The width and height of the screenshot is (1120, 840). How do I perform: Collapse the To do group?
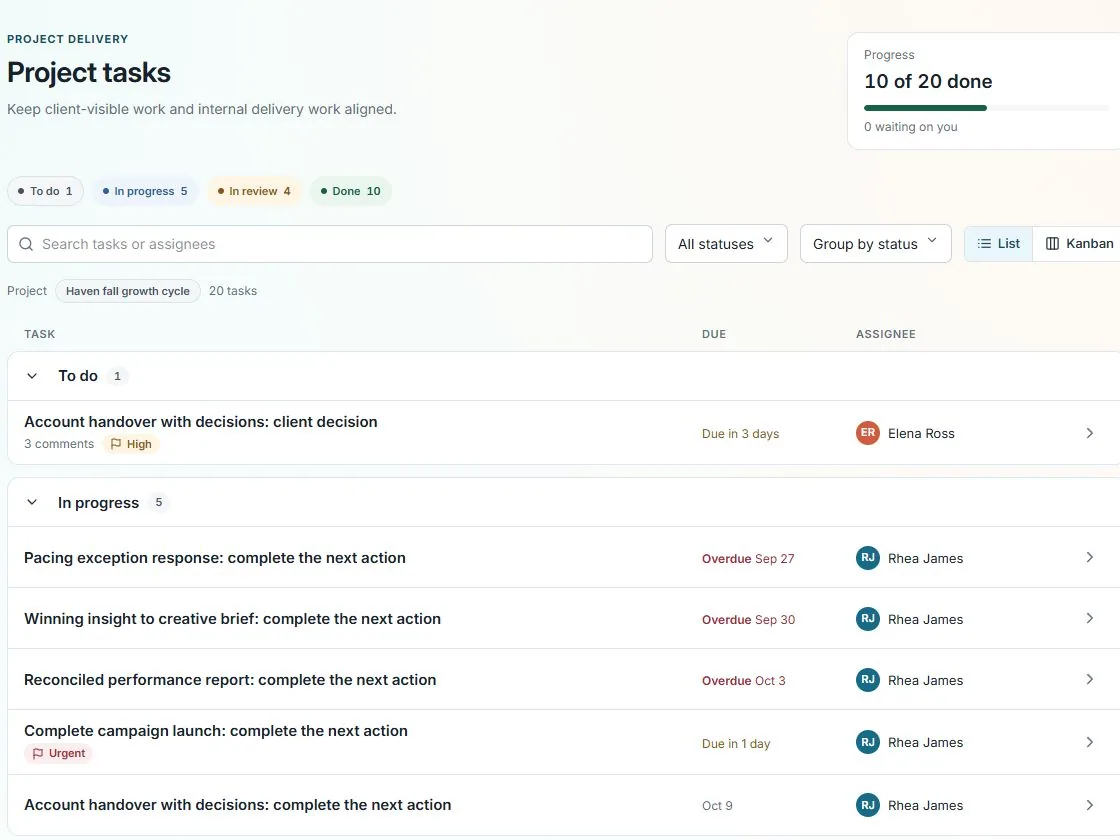[x=31, y=376]
